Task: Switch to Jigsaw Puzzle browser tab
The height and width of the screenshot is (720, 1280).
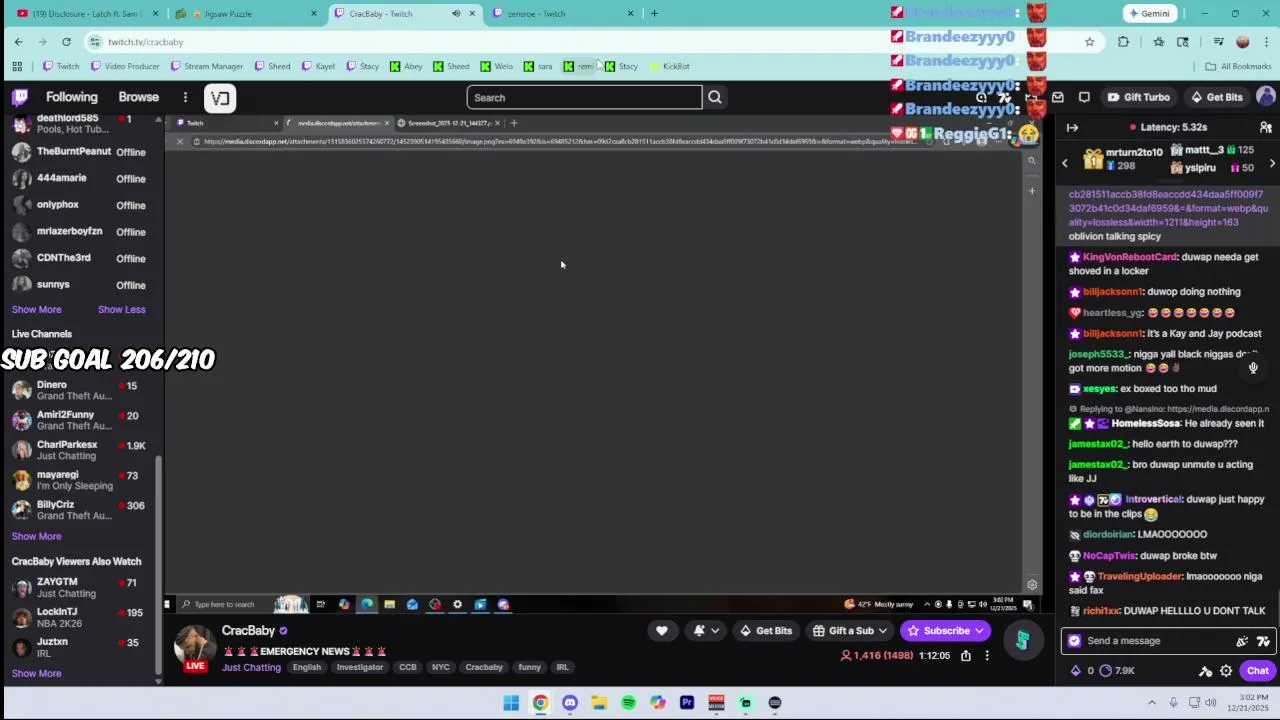Action: pos(245,14)
